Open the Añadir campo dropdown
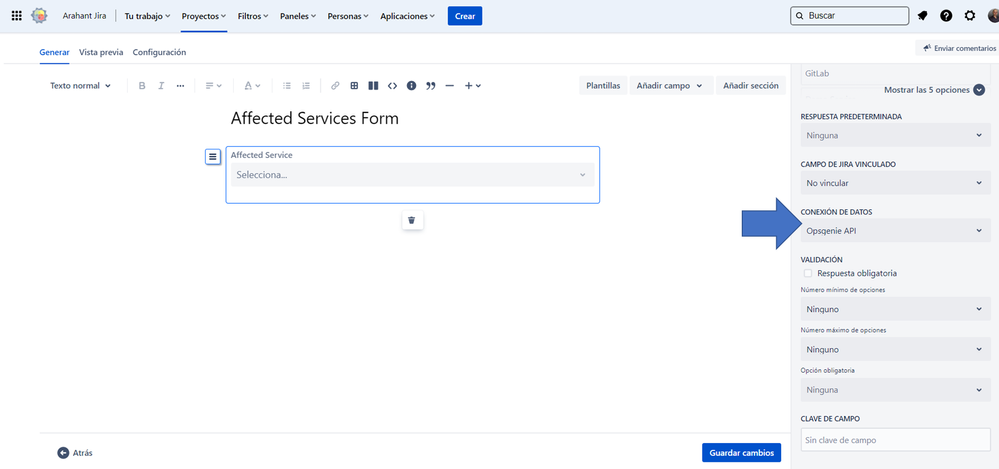 coord(671,85)
